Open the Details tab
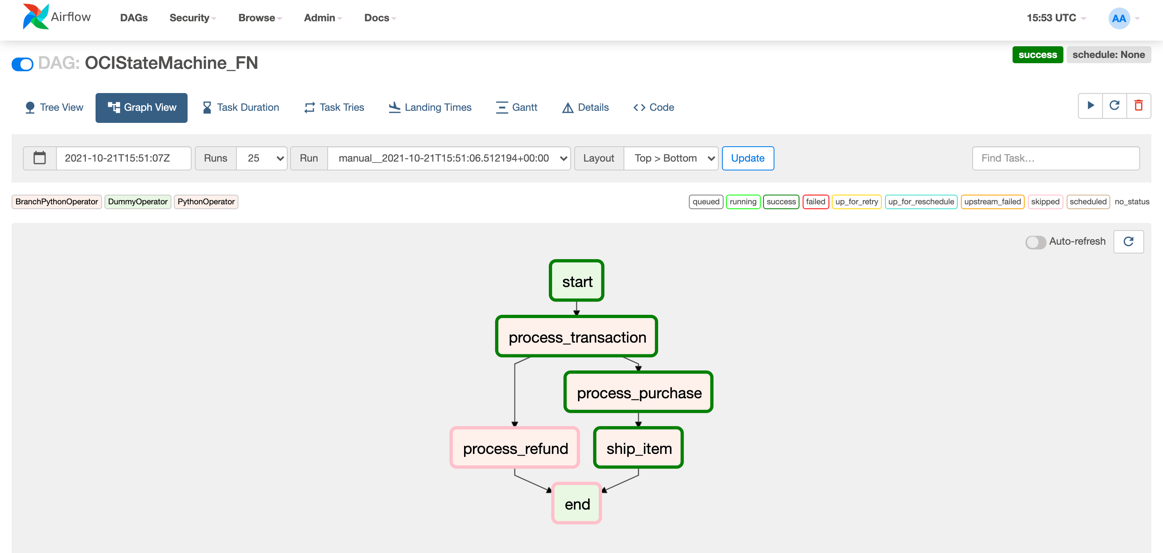Screen dimensions: 1163x553 pos(585,107)
